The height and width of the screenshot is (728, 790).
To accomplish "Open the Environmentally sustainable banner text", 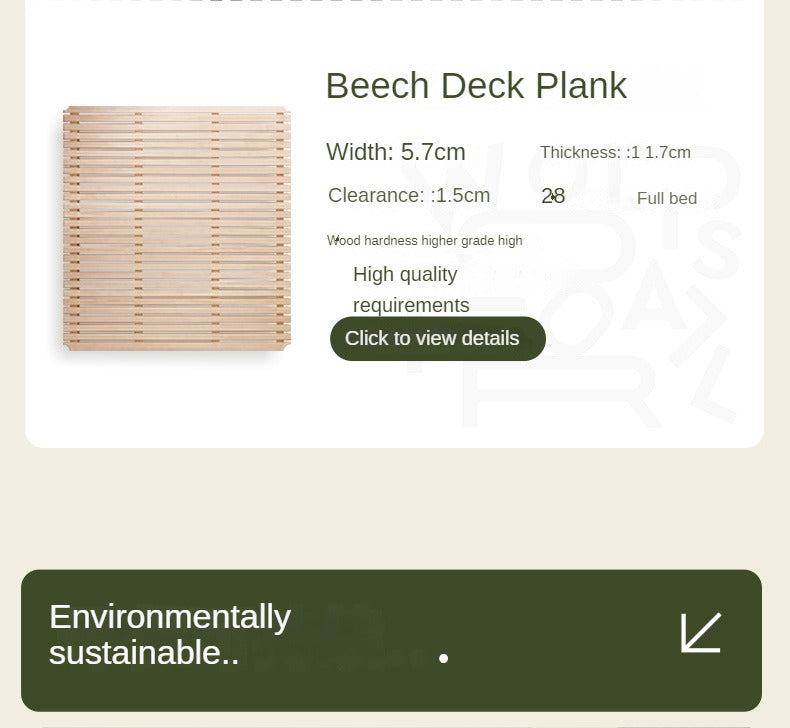I will tap(170, 634).
